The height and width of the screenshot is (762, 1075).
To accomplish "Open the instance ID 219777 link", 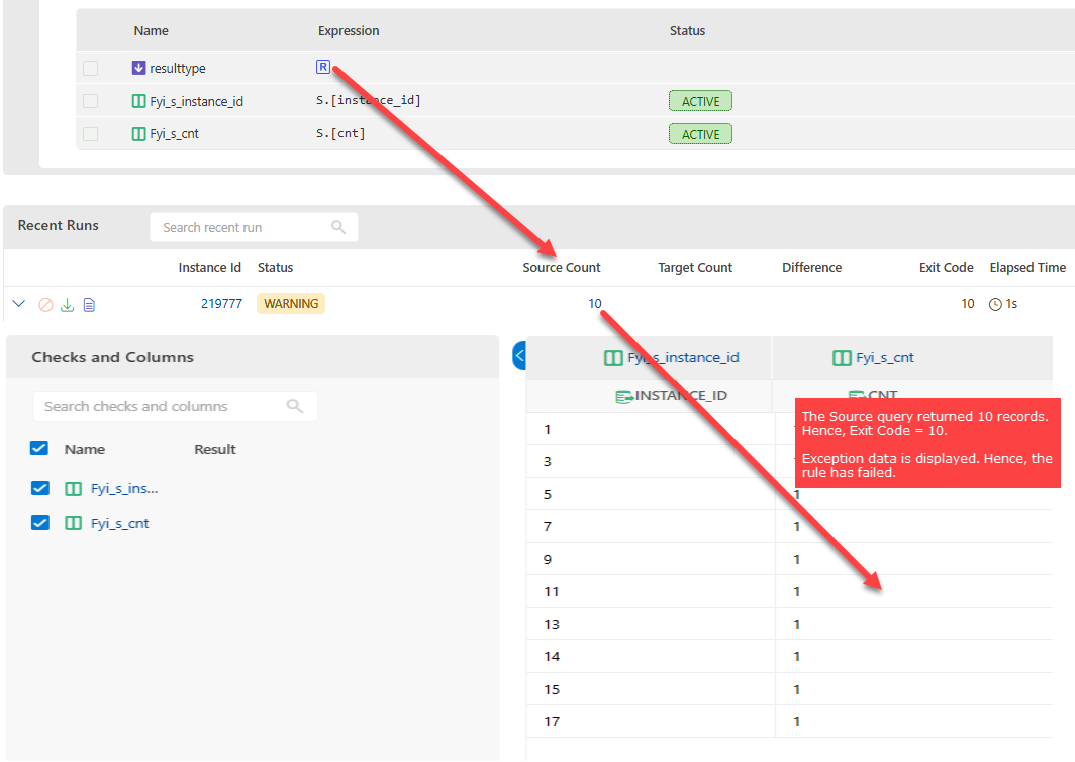I will (221, 304).
